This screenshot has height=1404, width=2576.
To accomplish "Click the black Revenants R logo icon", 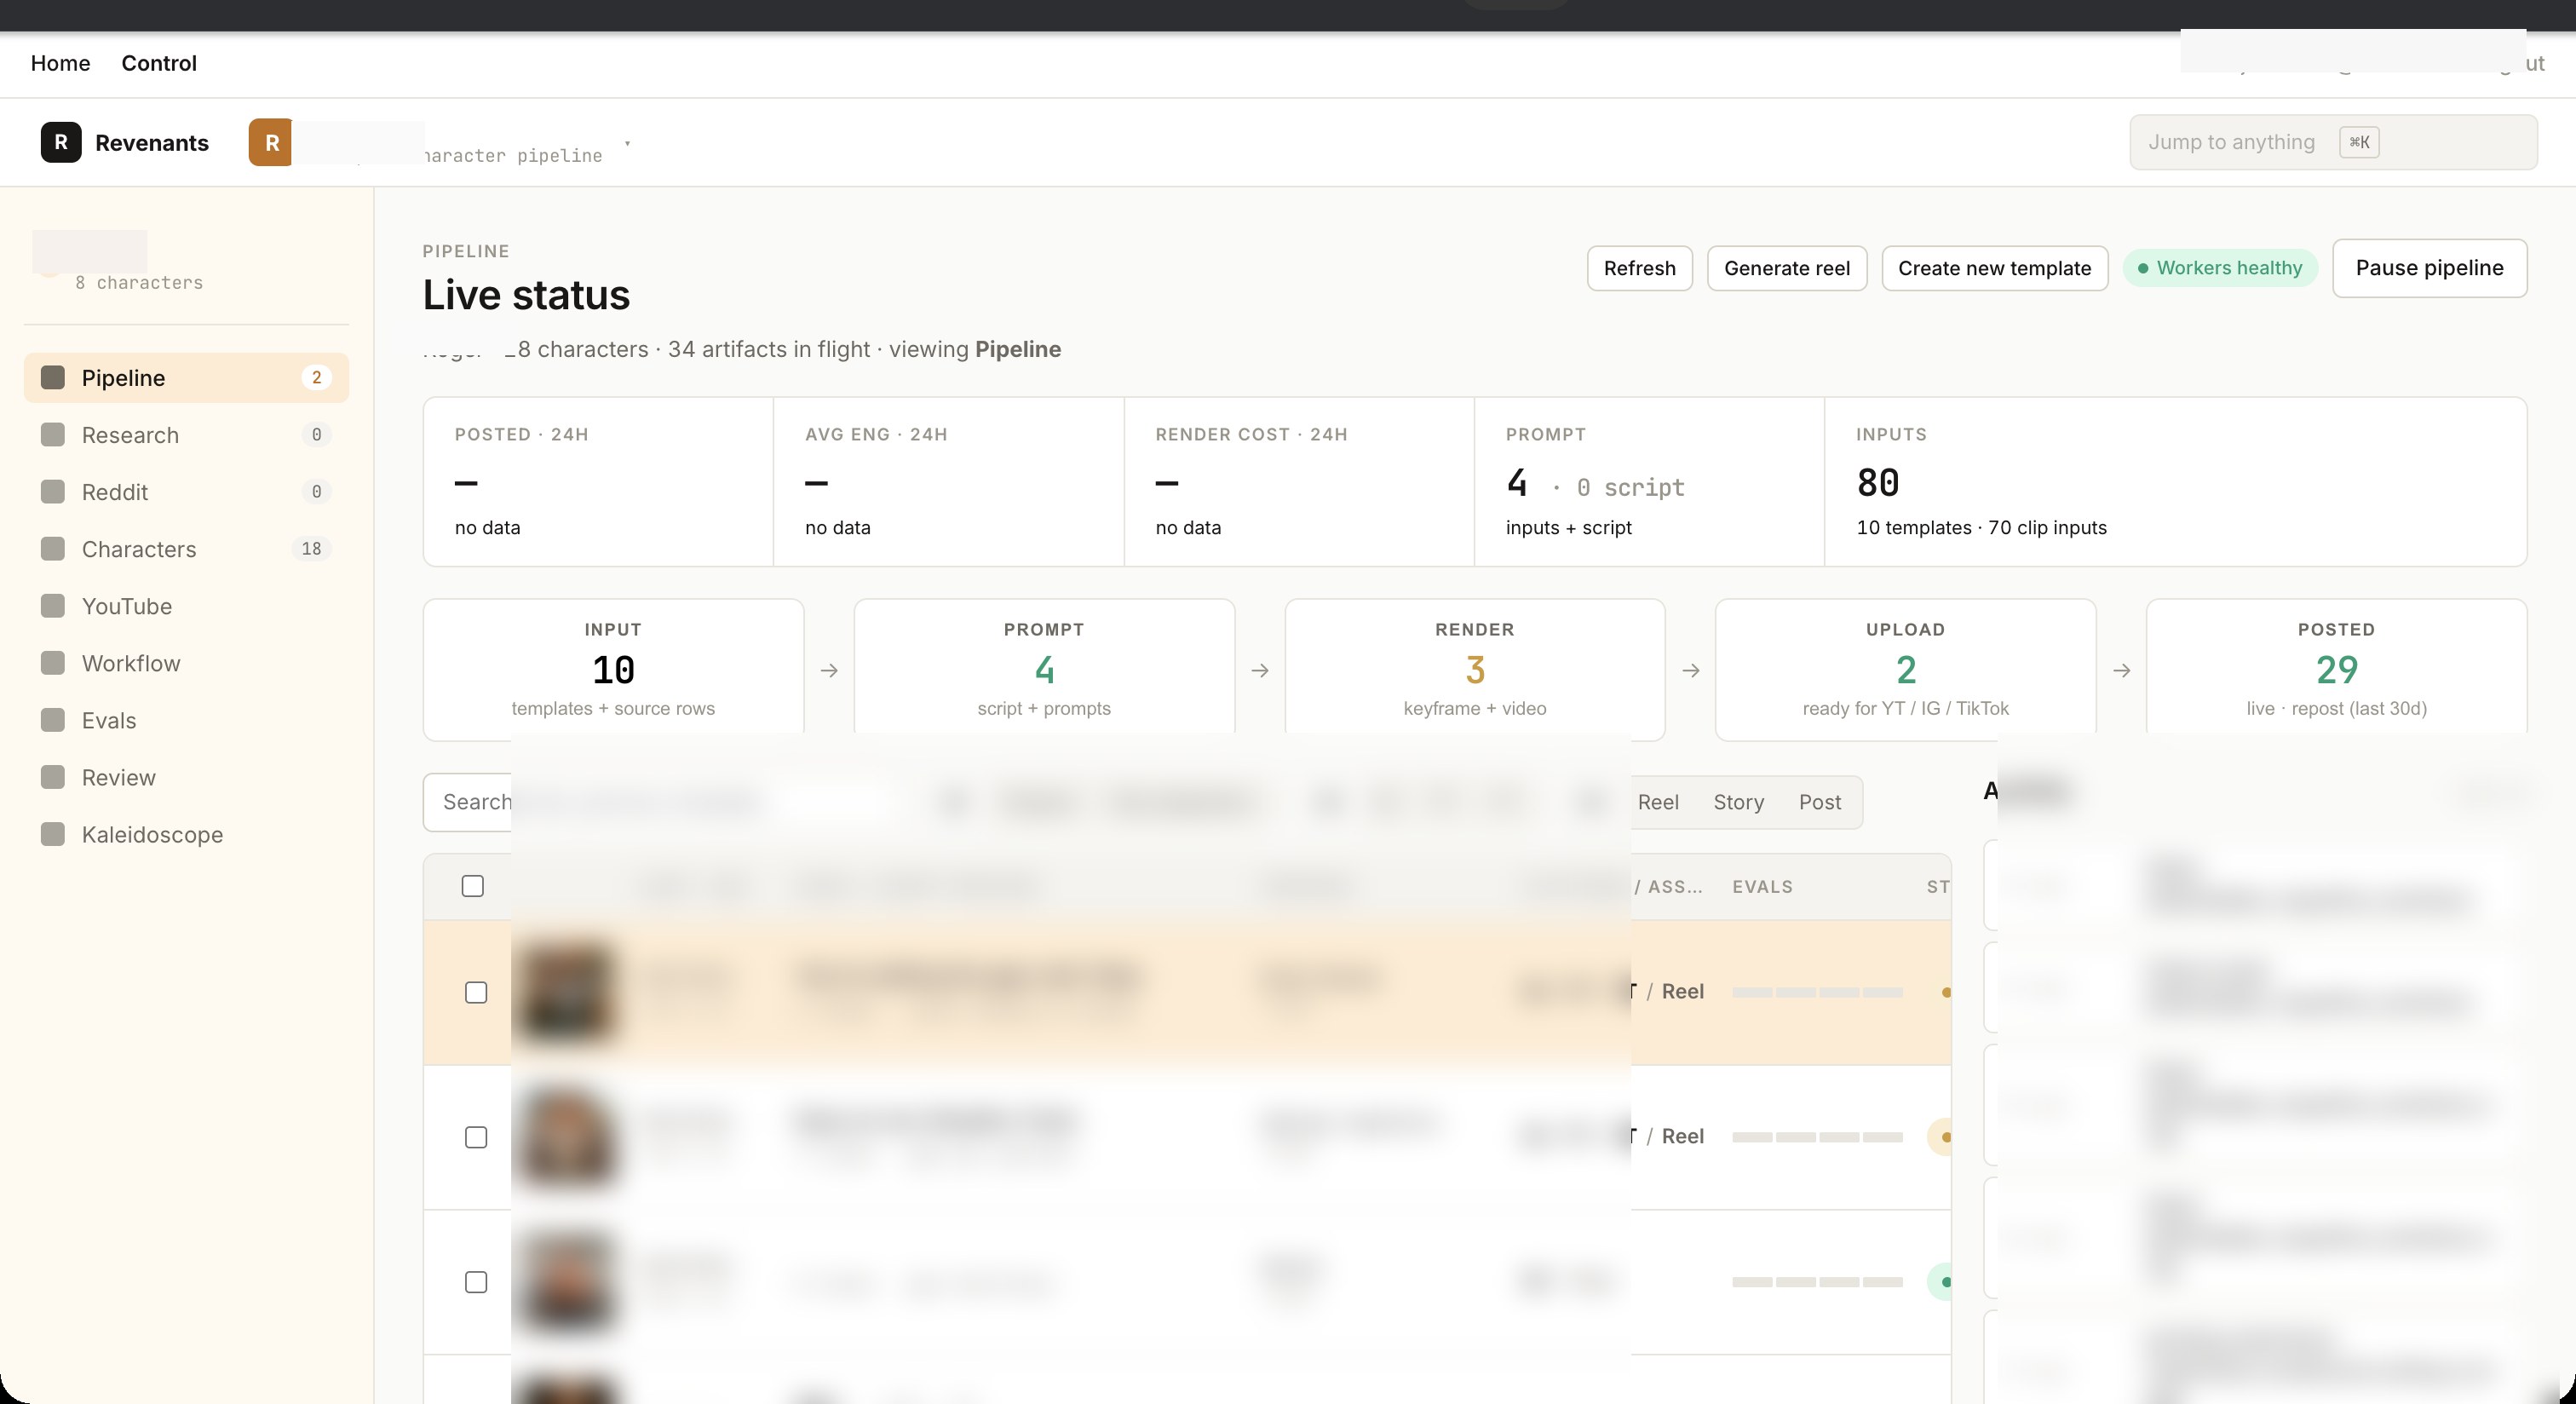I will point(61,142).
